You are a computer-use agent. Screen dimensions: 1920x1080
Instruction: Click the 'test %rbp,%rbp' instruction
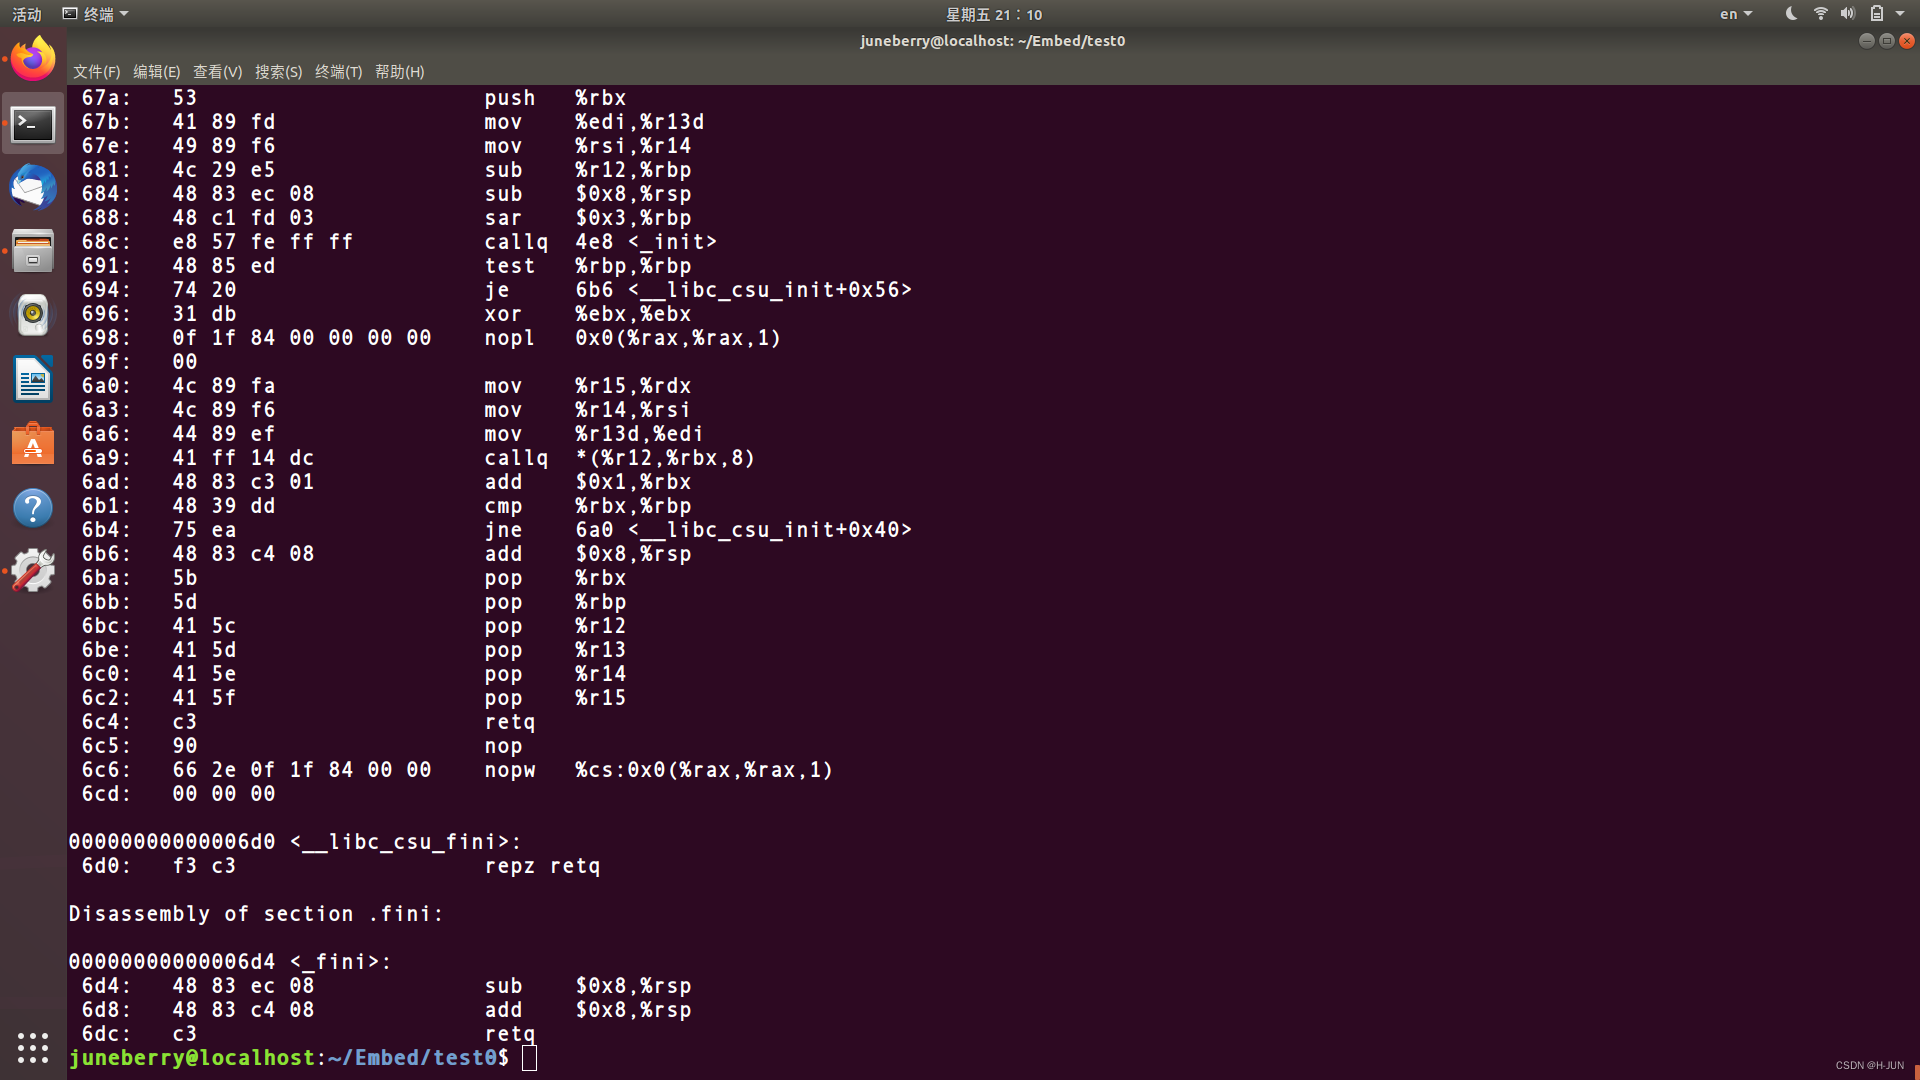tap(588, 266)
